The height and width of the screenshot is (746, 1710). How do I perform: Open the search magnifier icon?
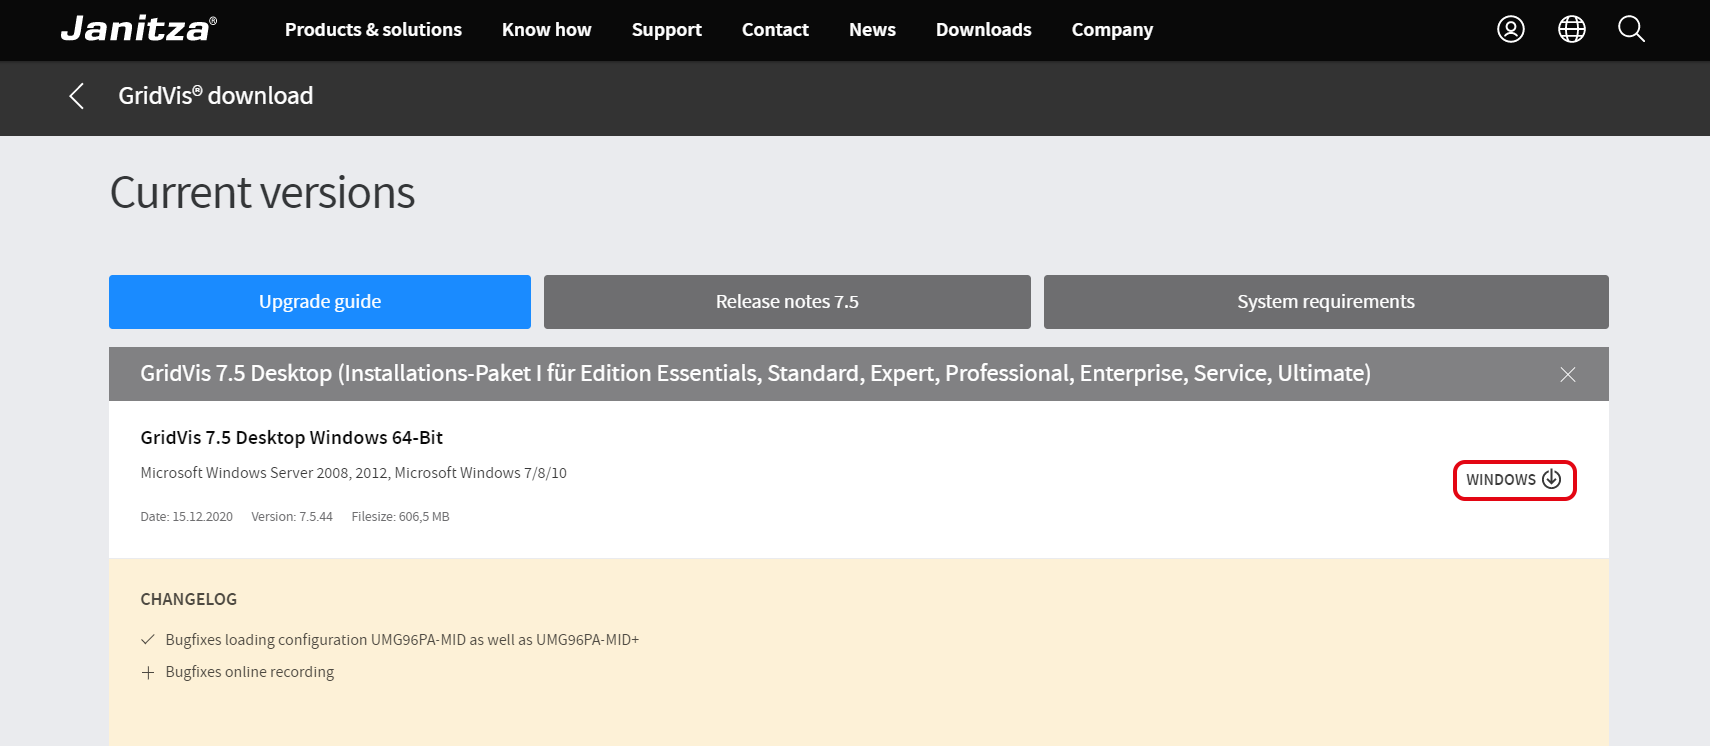click(1631, 29)
